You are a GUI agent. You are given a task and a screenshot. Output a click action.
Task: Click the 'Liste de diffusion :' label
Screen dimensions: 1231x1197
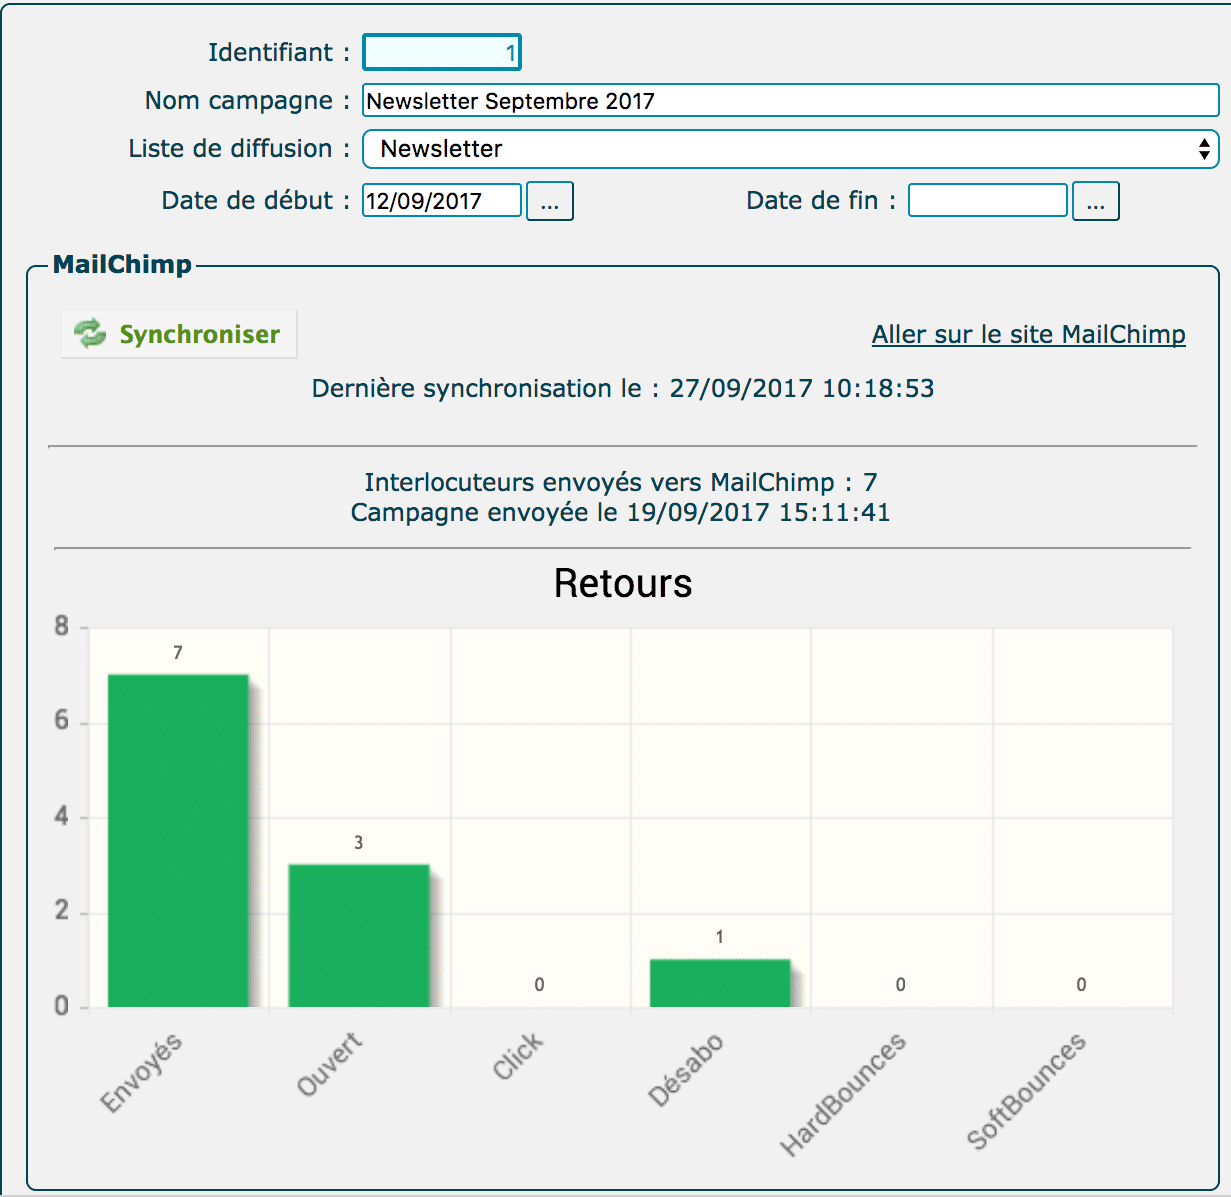[239, 148]
